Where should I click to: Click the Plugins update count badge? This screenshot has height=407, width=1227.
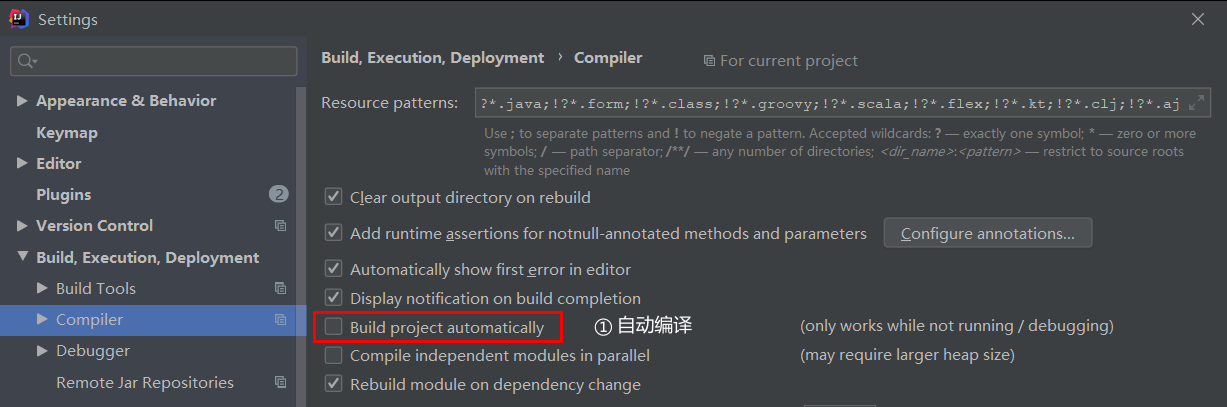pyautogui.click(x=279, y=194)
